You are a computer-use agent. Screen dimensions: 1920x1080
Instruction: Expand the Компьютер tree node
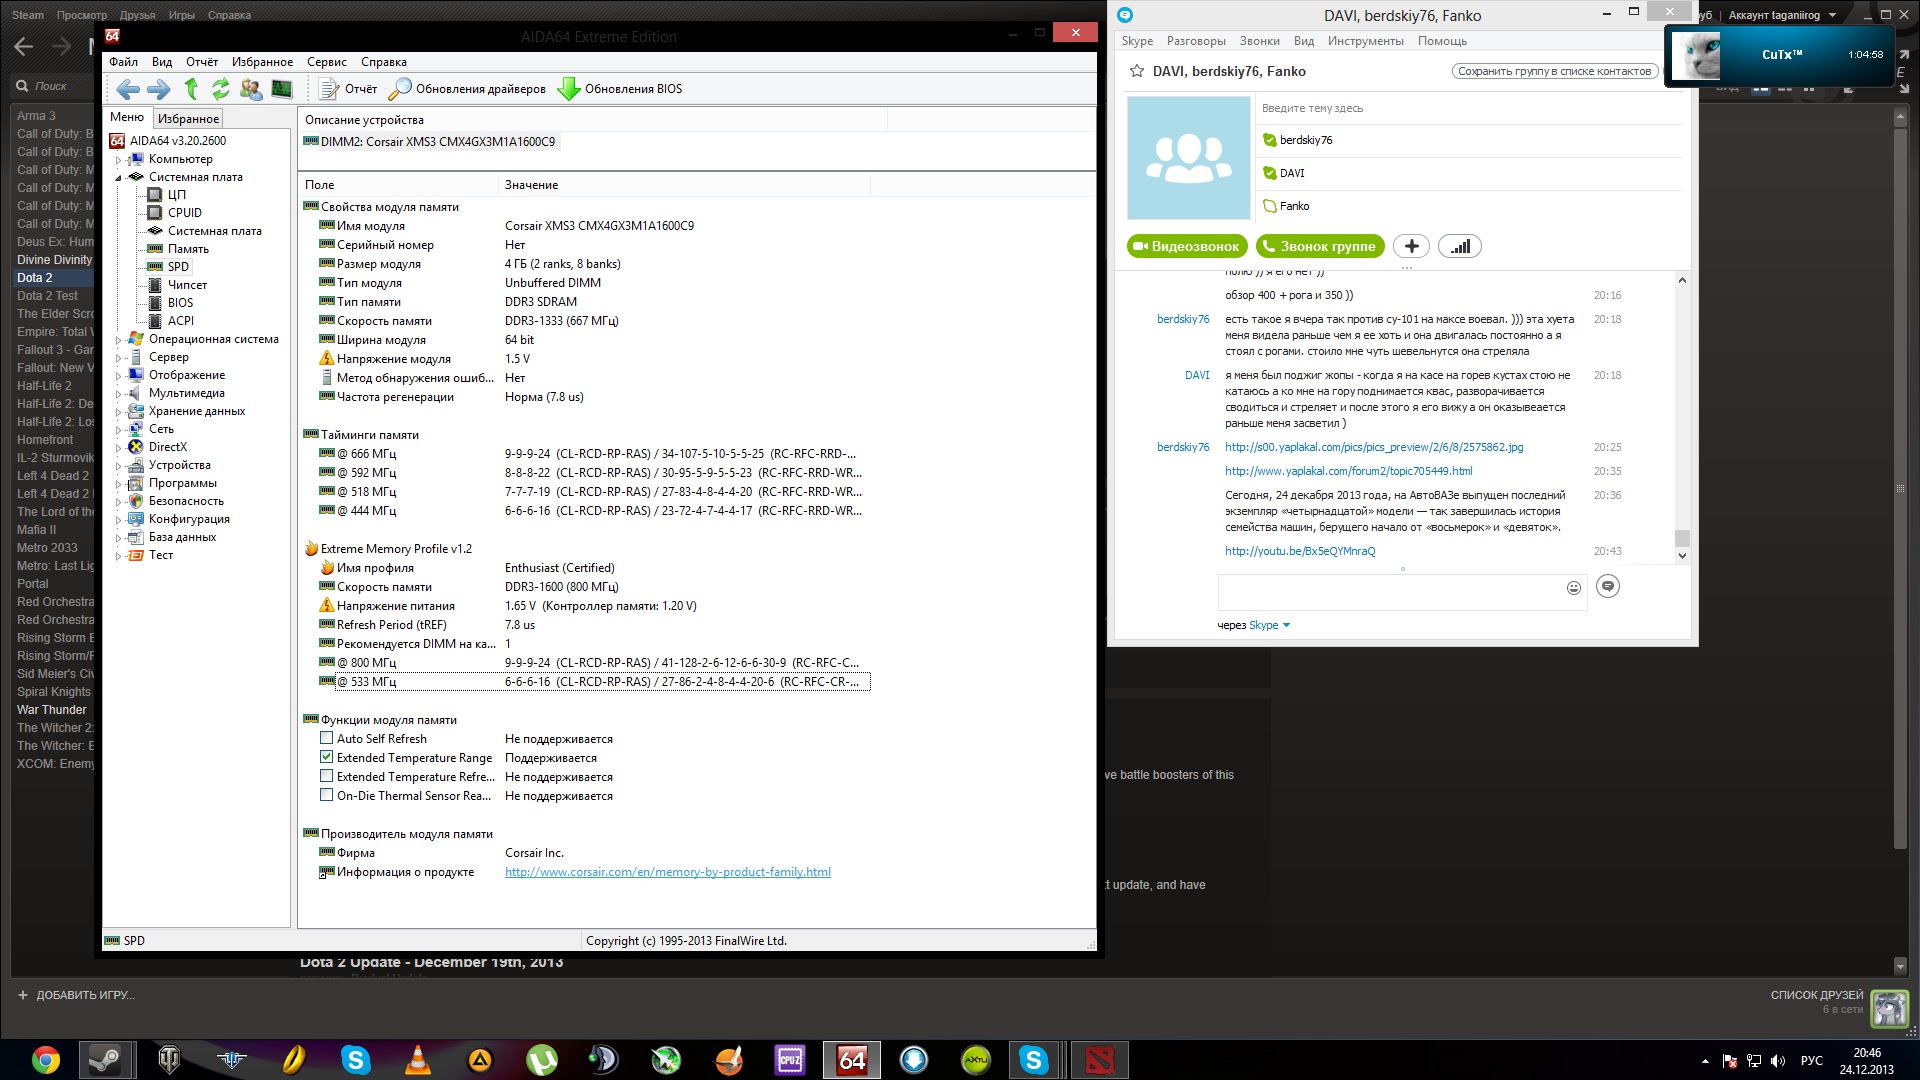[118, 160]
